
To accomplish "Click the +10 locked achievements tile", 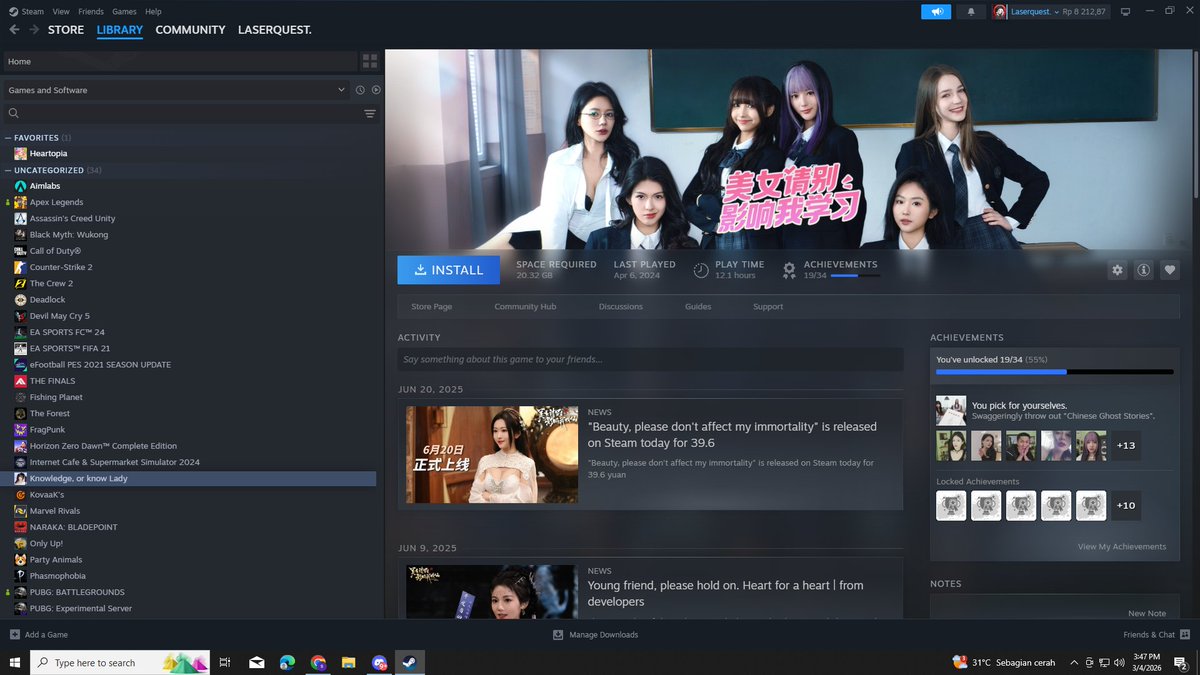I will (x=1126, y=505).
